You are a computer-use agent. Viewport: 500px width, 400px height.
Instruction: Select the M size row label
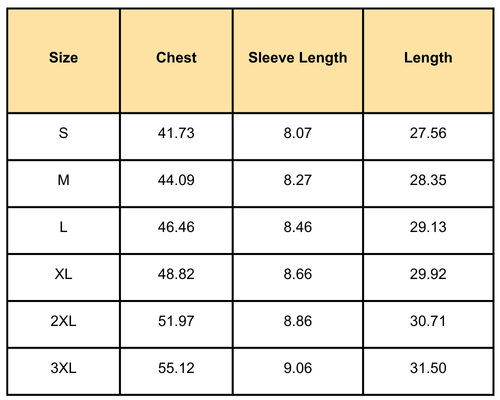63,184
